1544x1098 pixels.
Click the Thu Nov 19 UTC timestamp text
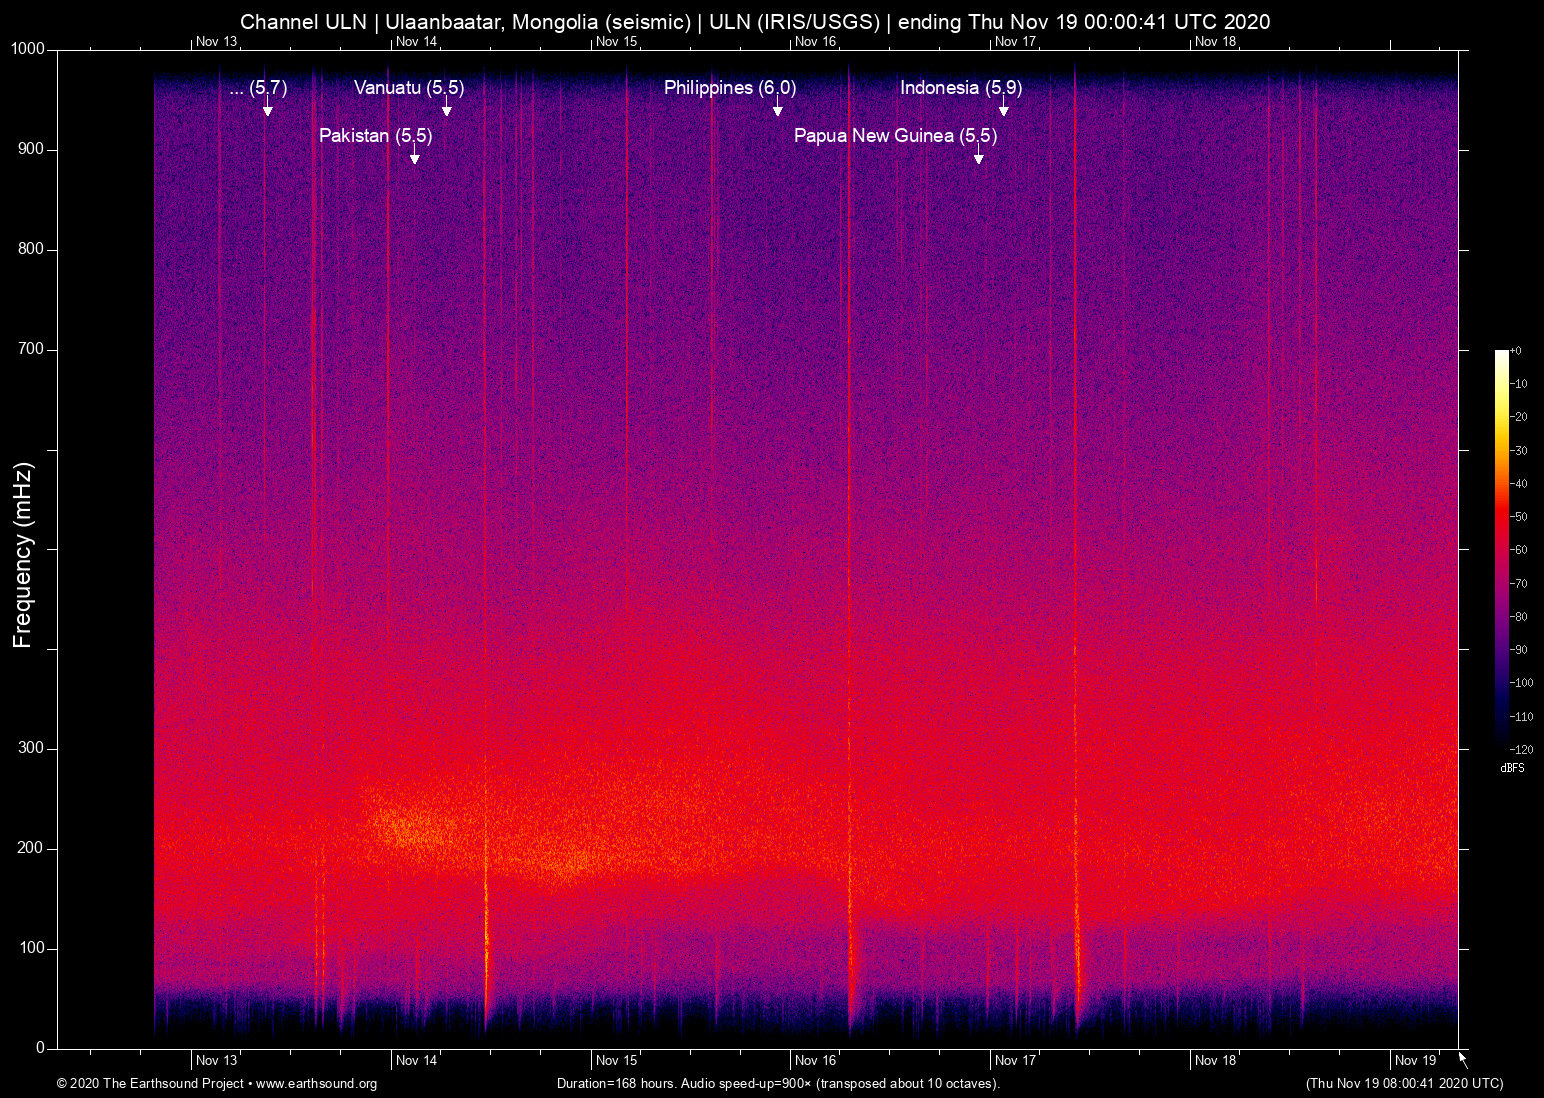pos(1403,1084)
